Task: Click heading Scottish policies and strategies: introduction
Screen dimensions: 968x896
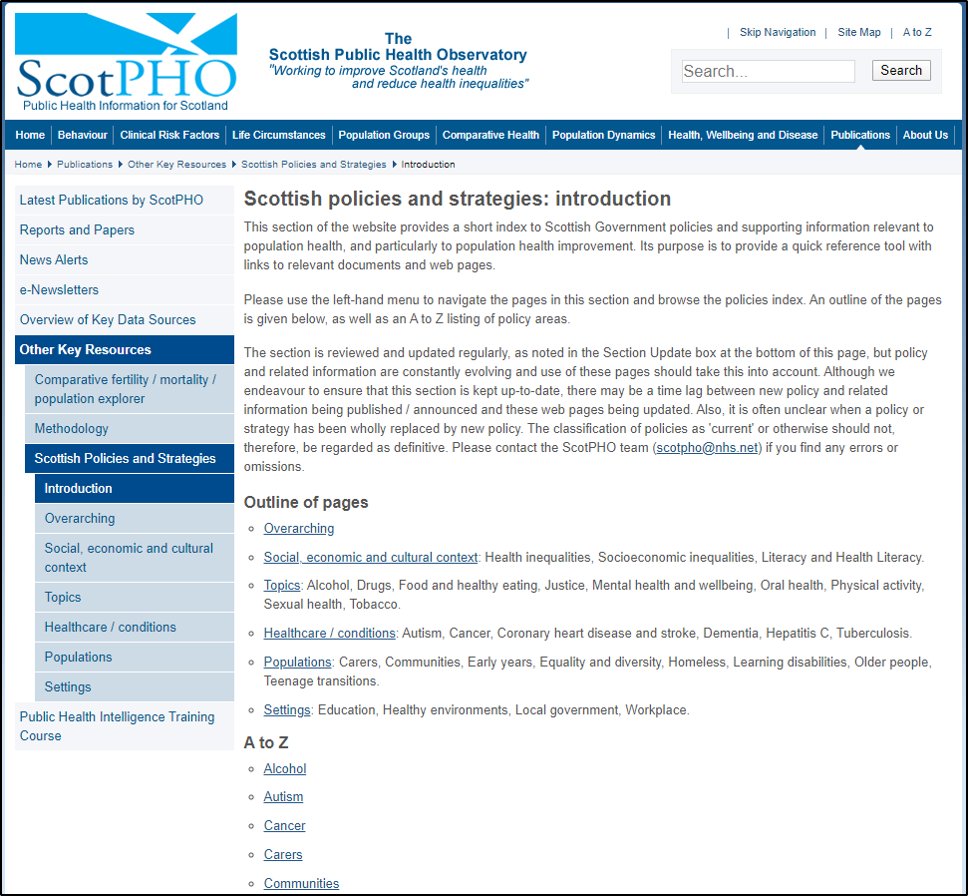Action: [457, 199]
